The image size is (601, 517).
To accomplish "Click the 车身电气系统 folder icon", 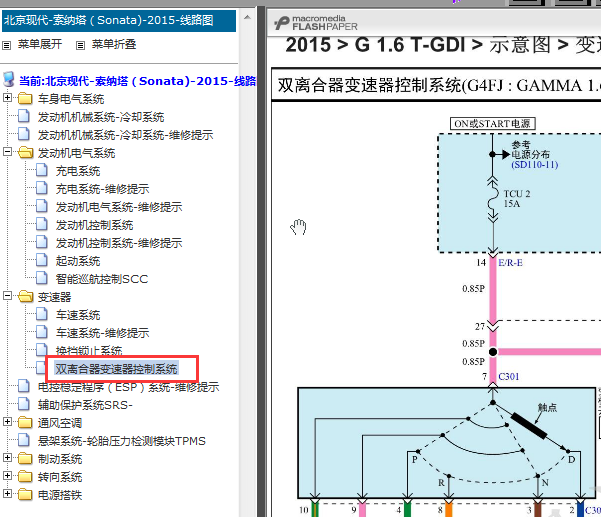I will click(25, 98).
